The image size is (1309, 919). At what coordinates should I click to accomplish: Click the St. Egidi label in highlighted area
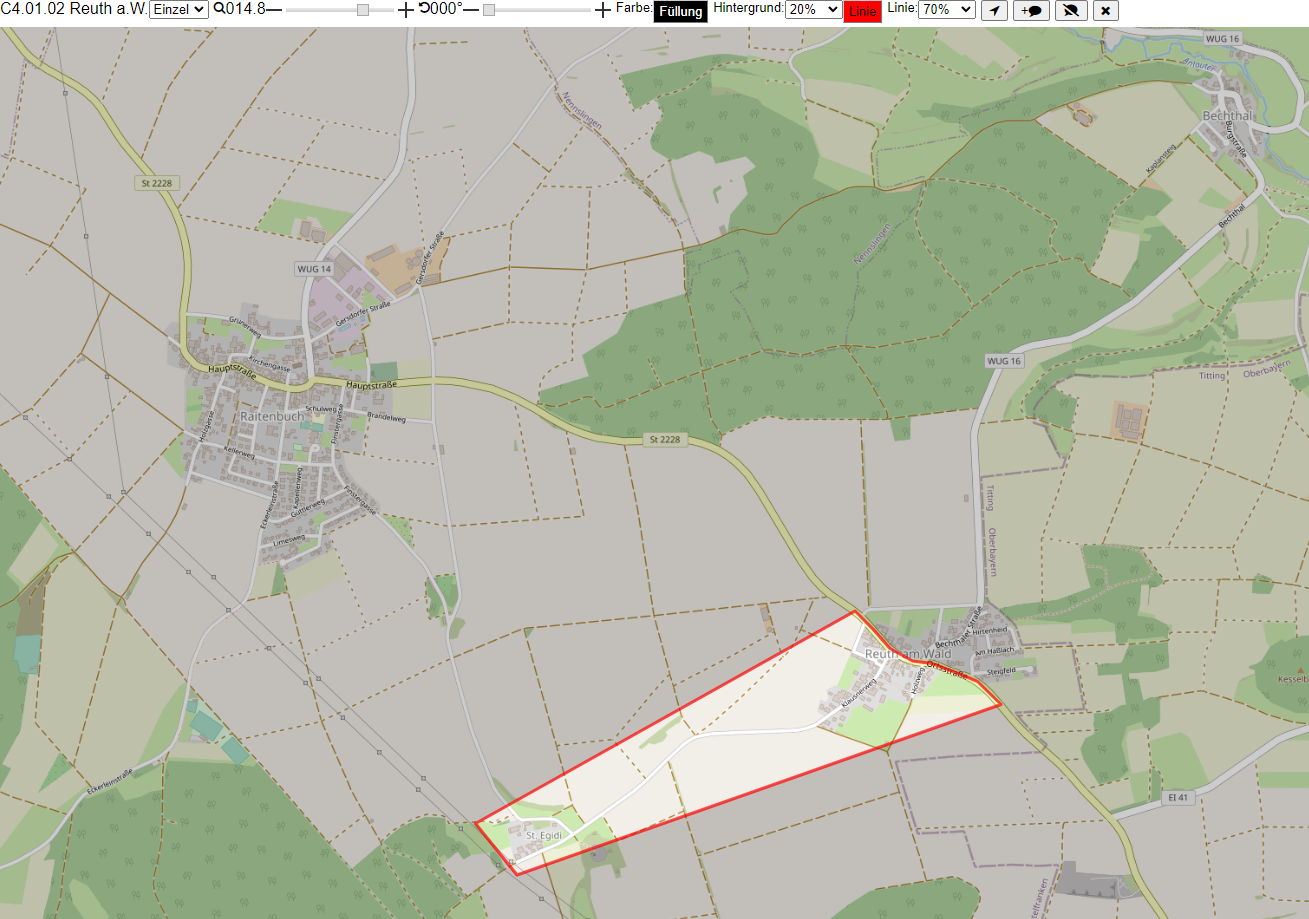(x=545, y=834)
